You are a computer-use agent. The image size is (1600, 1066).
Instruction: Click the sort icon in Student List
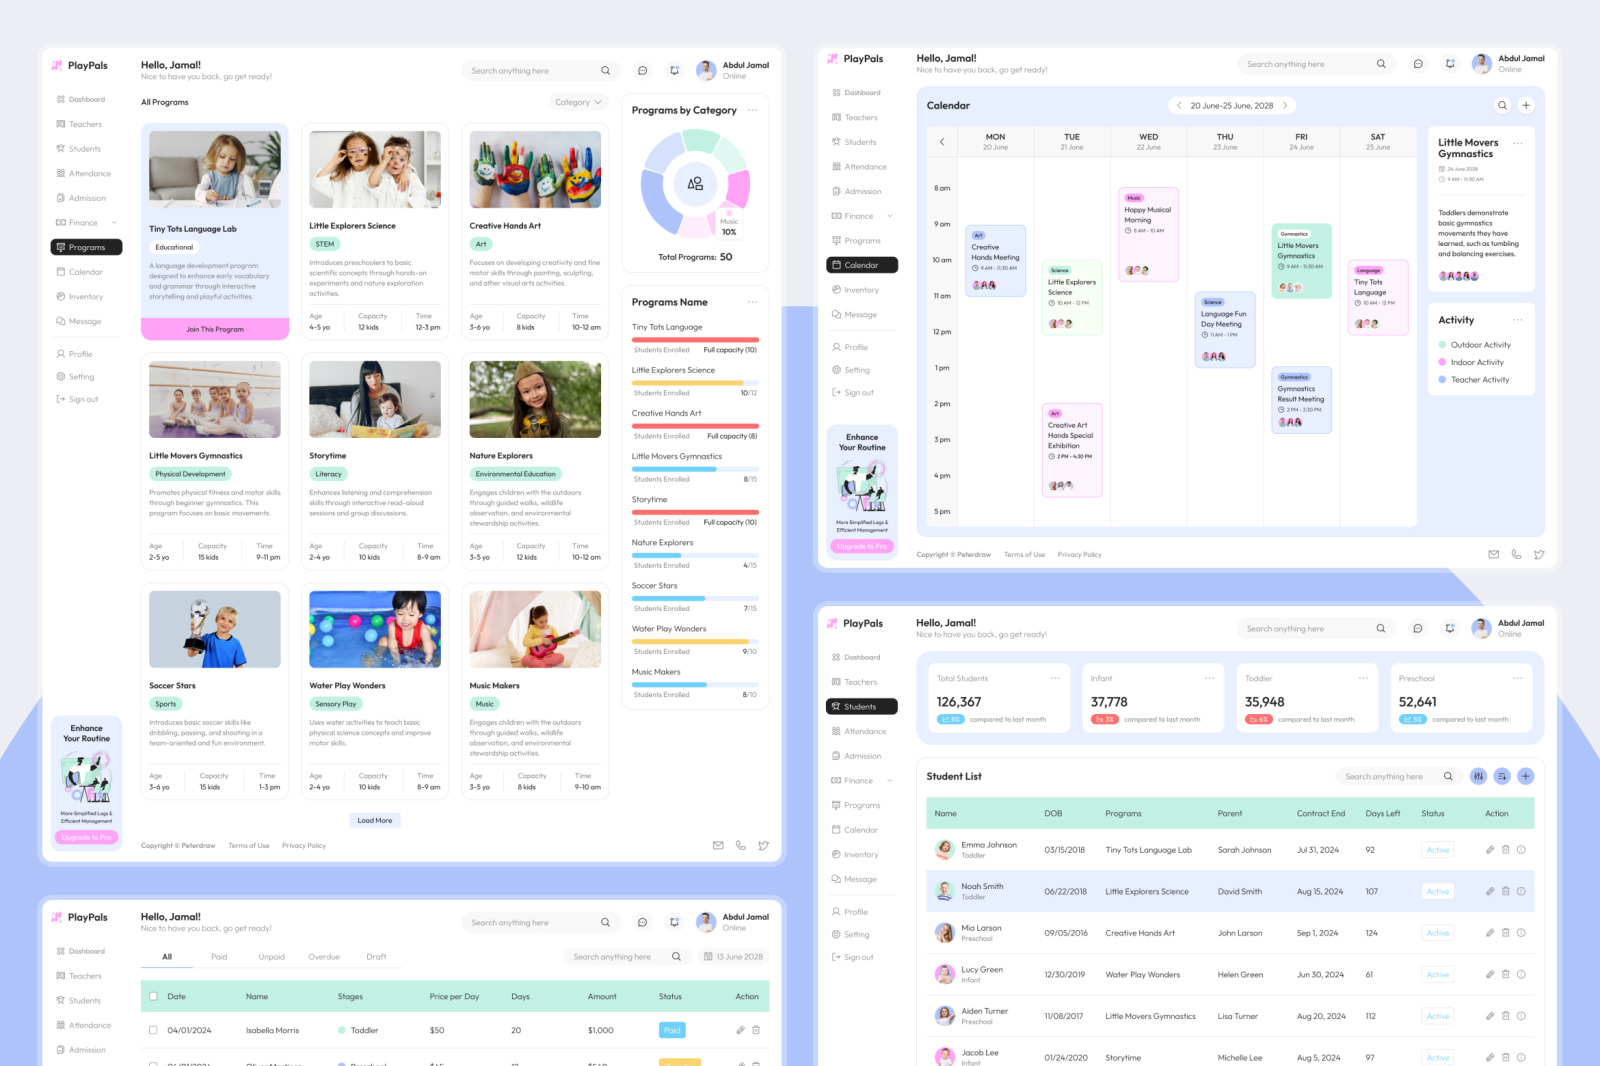1502,776
